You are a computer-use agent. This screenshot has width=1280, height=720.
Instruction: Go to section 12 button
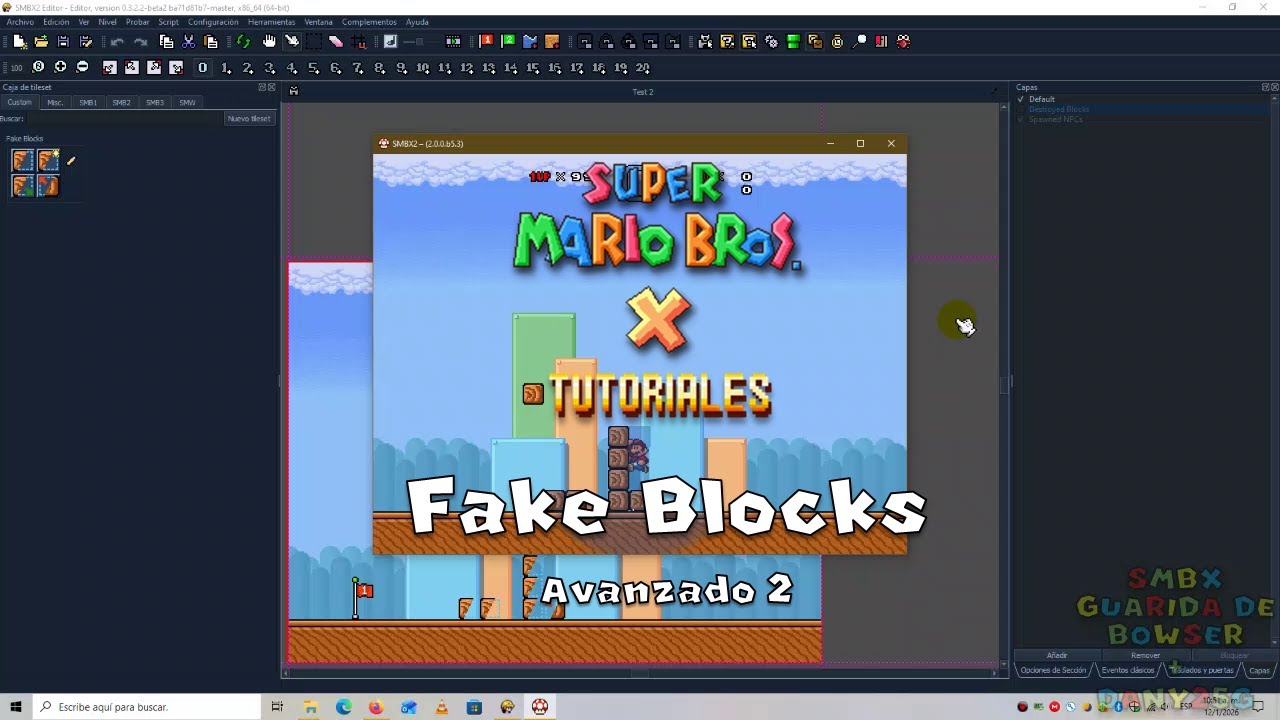point(467,68)
